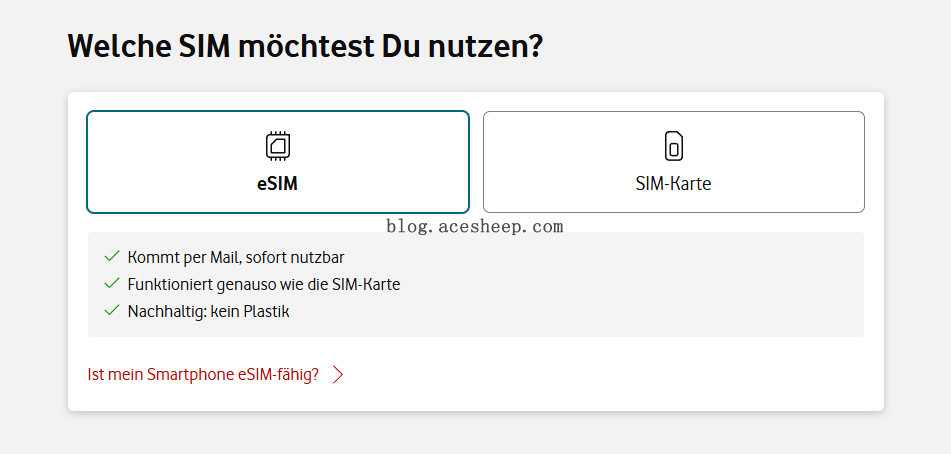The width and height of the screenshot is (951, 454).
Task: Click the checkmark beside 'Nachhaltig: kein Plastik'
Action: point(112,311)
